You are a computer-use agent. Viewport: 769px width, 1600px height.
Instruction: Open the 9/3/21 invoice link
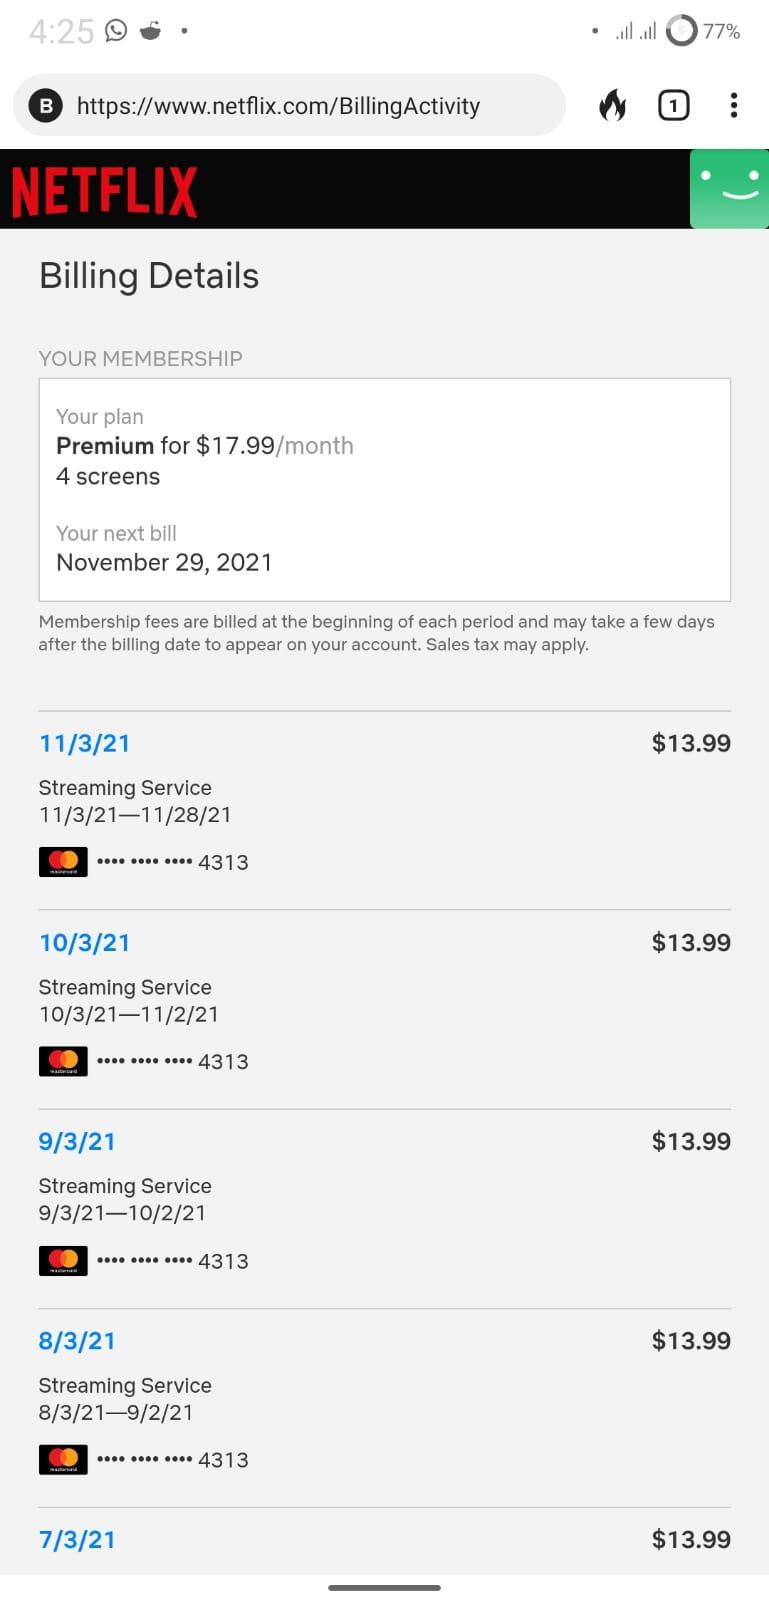(77, 1141)
